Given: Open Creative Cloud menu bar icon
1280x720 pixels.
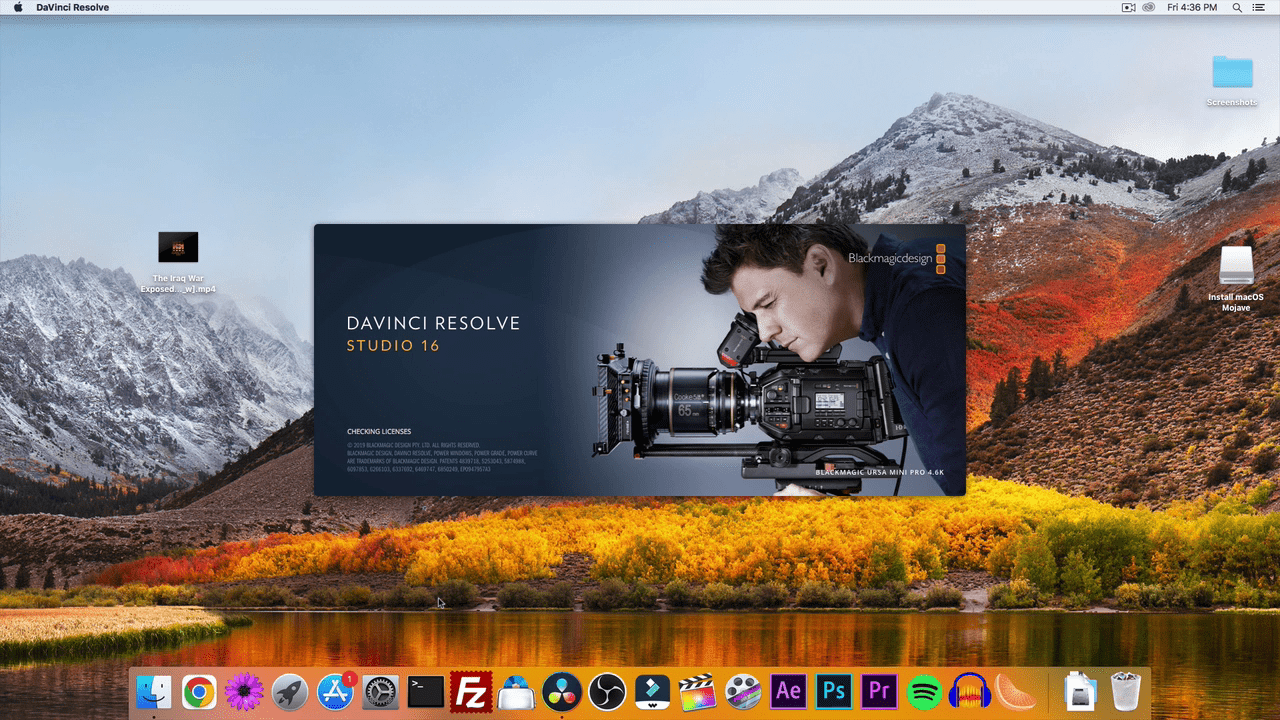Looking at the screenshot, I should (x=1148, y=7).
